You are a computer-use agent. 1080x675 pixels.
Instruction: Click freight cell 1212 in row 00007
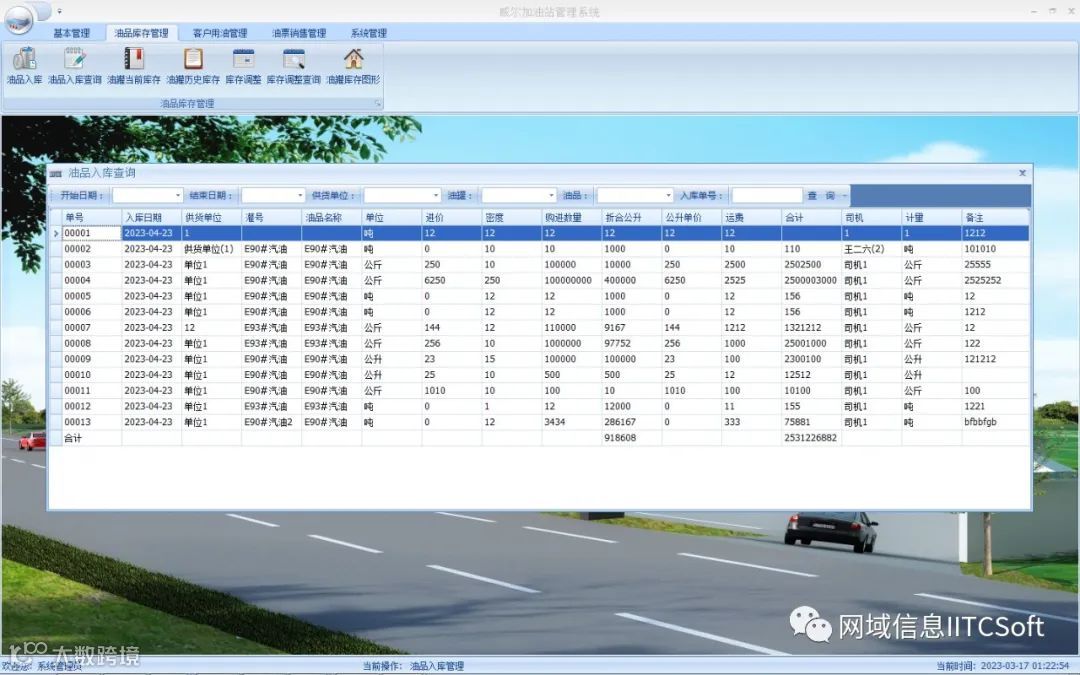tap(751, 327)
